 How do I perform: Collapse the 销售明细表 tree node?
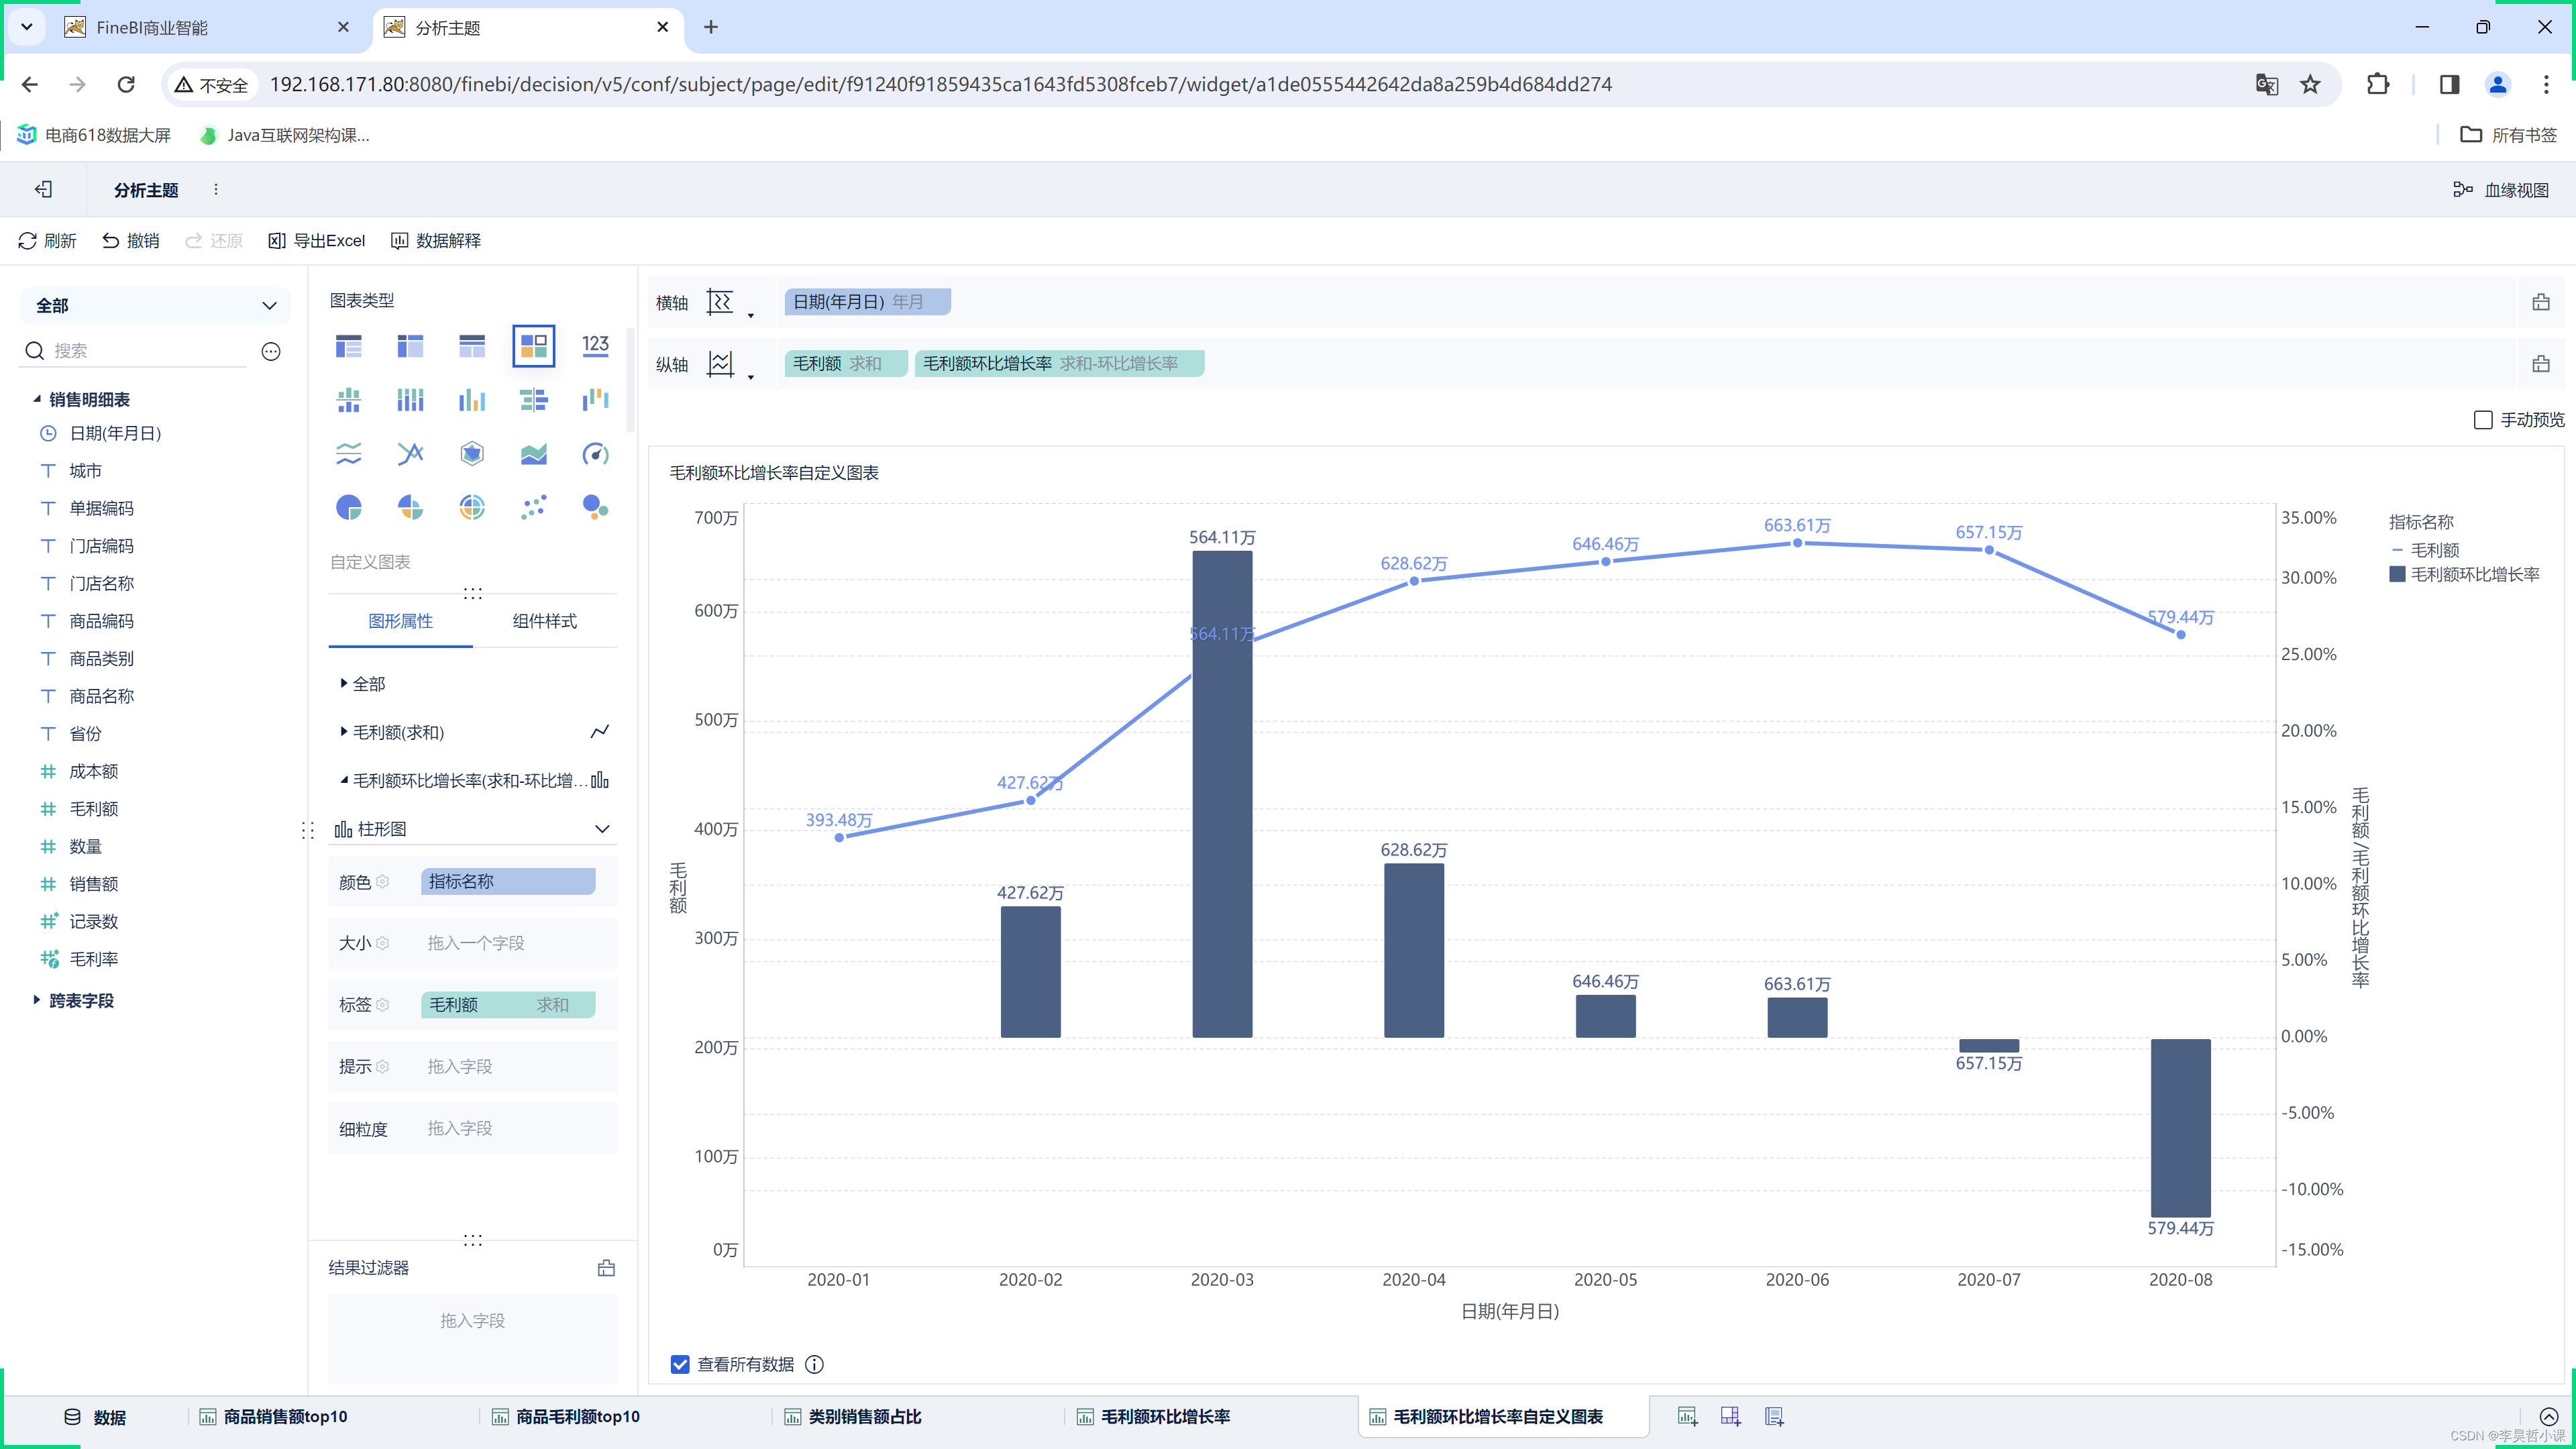(37, 399)
